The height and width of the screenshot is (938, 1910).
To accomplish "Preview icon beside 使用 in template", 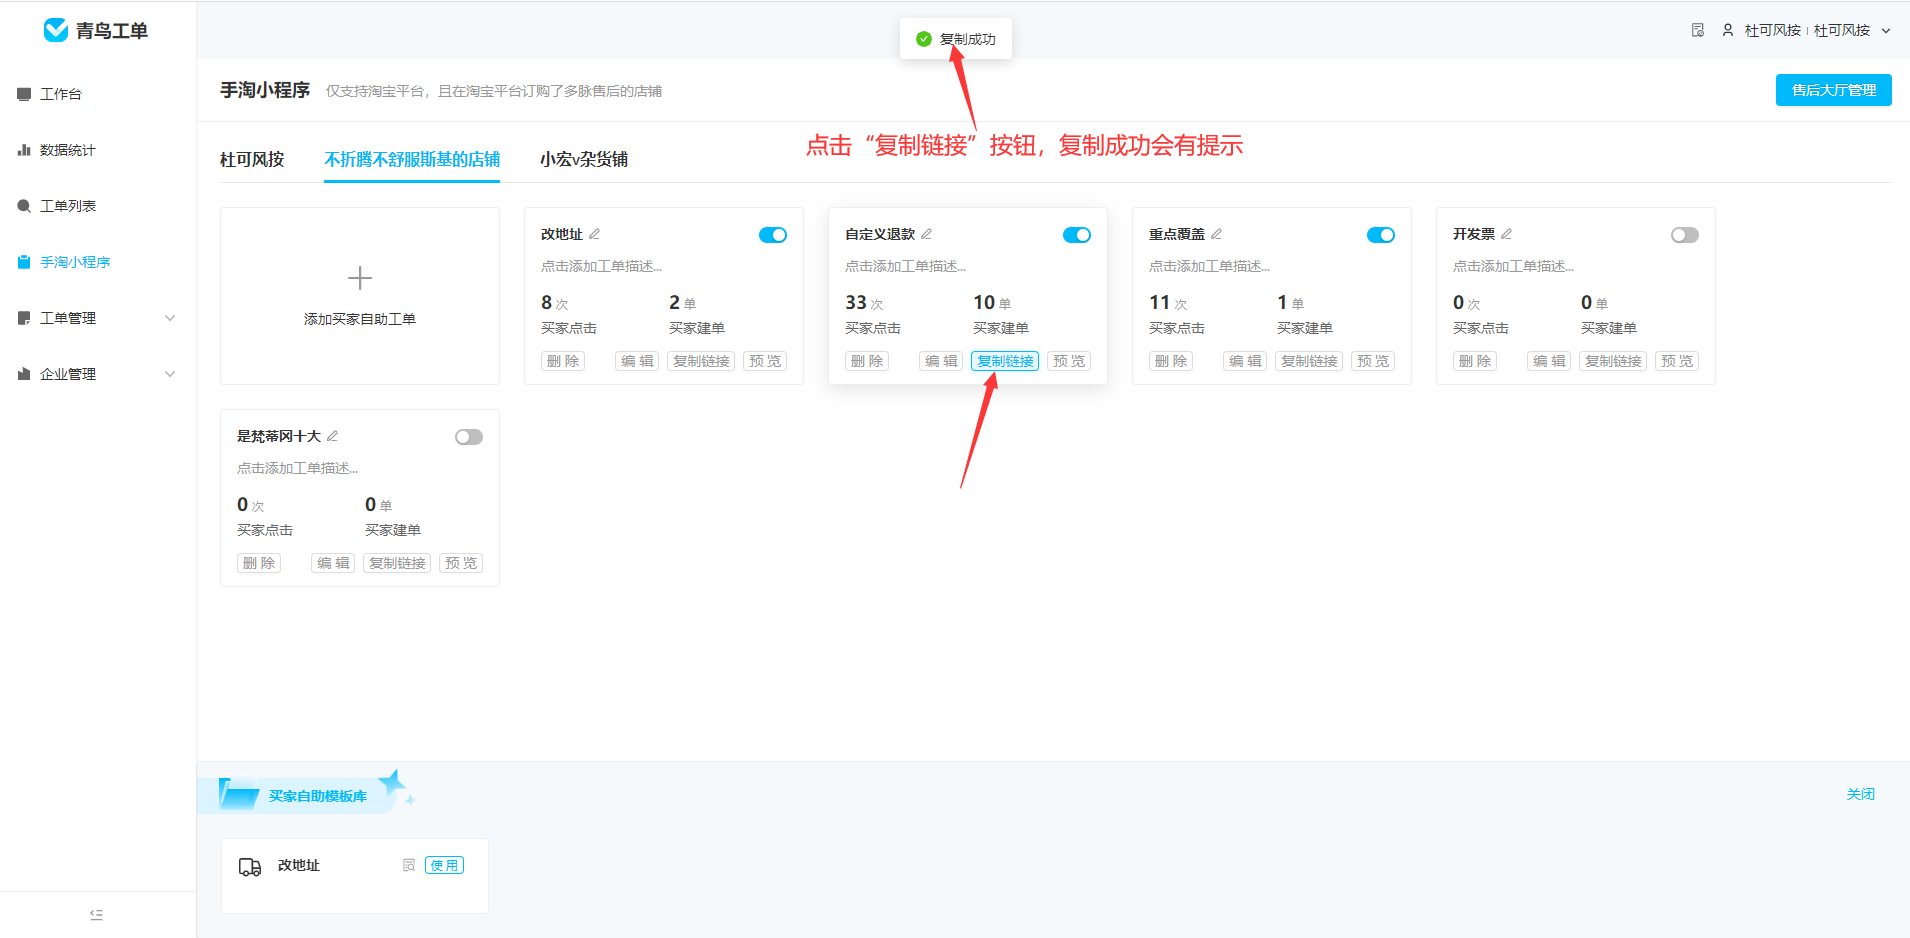I will [409, 865].
